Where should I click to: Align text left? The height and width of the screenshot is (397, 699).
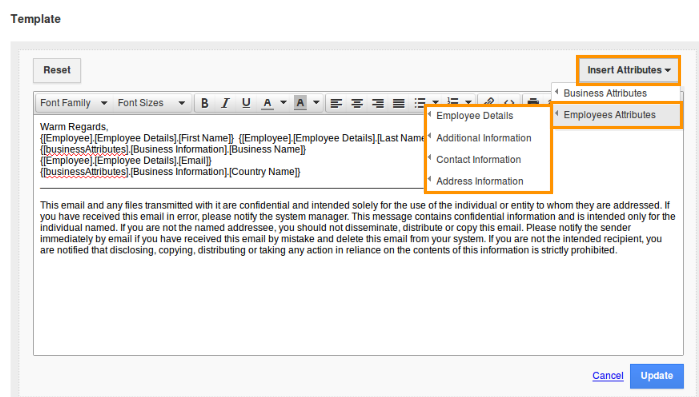tap(336, 103)
